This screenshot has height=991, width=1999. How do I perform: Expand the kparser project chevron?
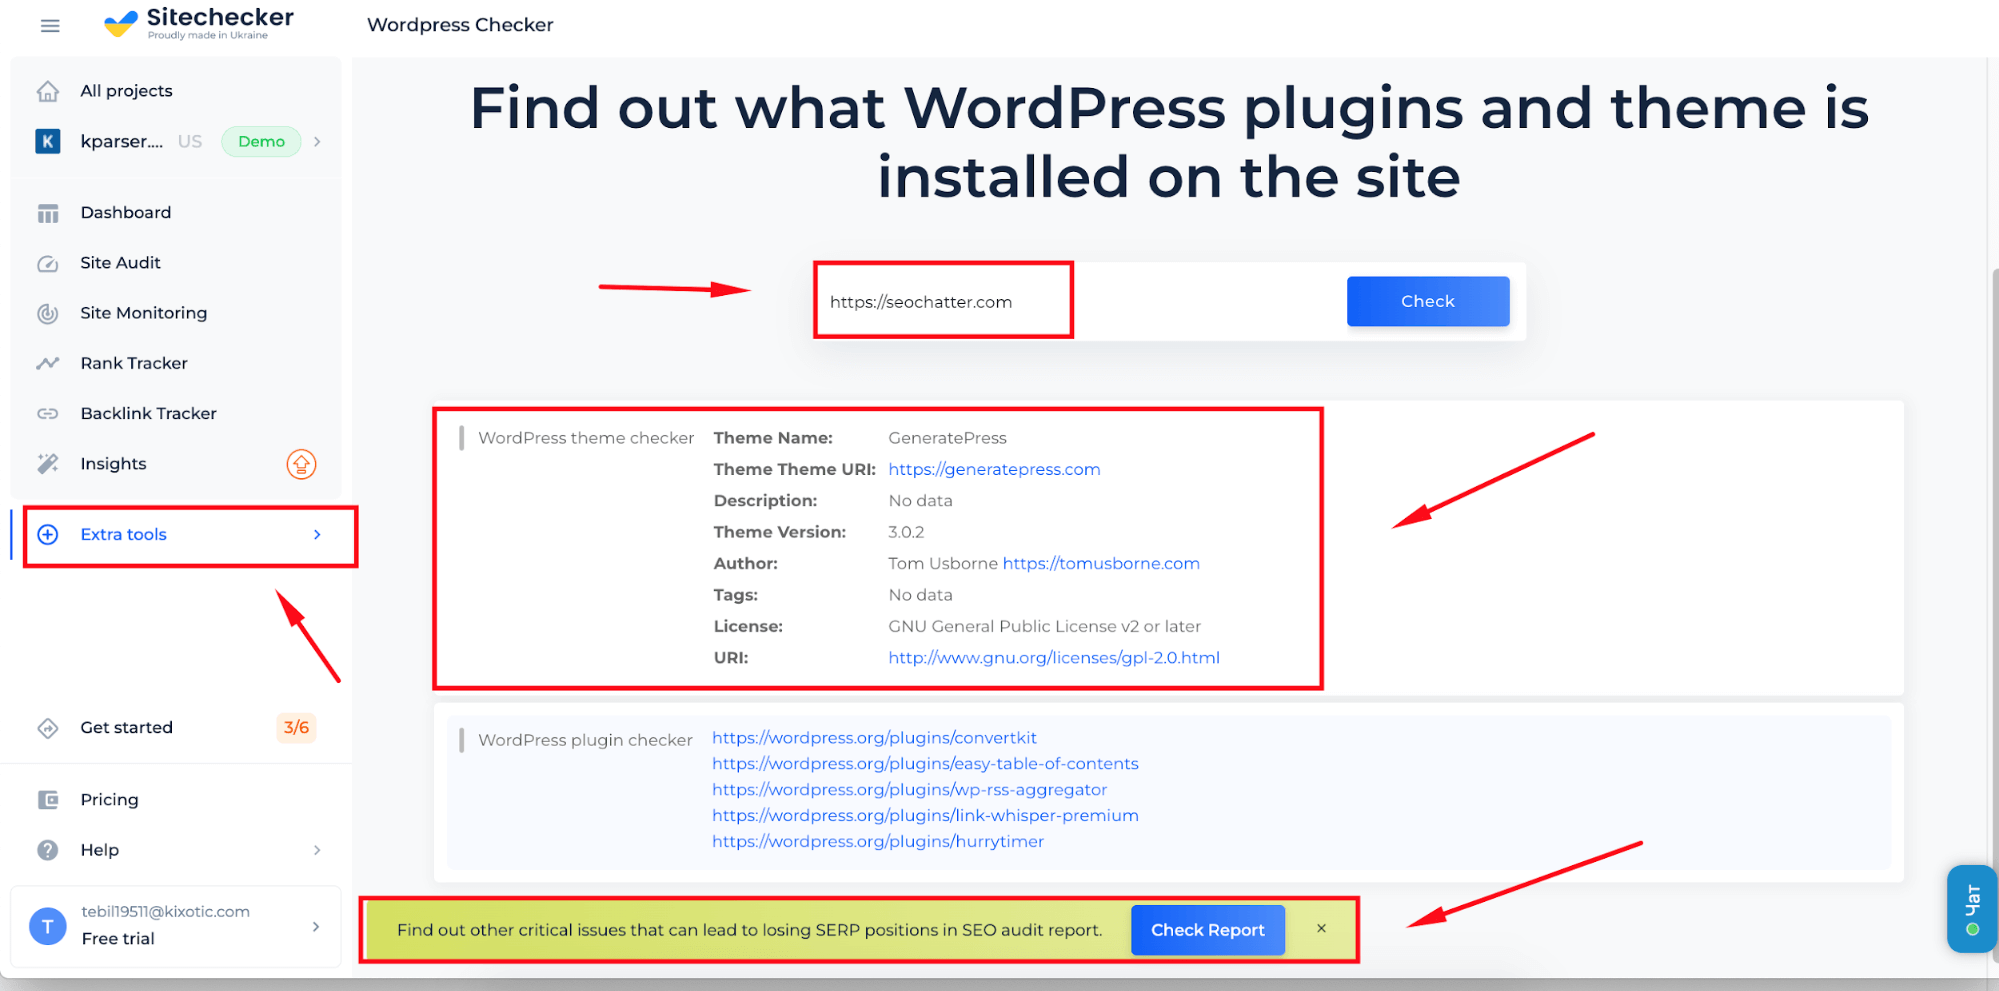317,141
